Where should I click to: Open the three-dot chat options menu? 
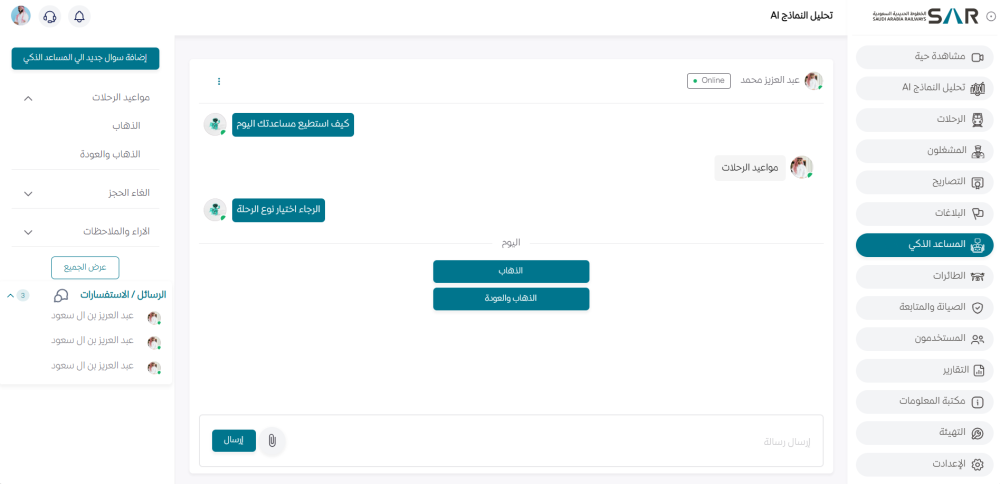[219, 81]
